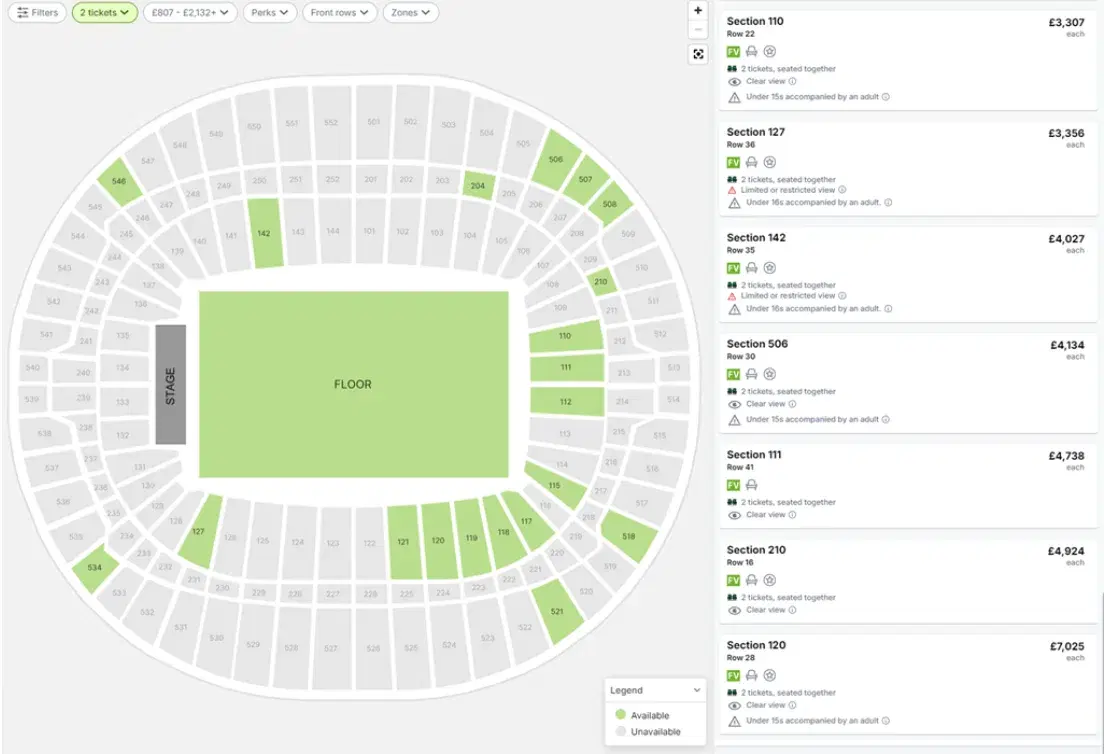This screenshot has width=1104, height=754.
Task: Open the 2 tickets quantity dropdown
Action: click(105, 13)
